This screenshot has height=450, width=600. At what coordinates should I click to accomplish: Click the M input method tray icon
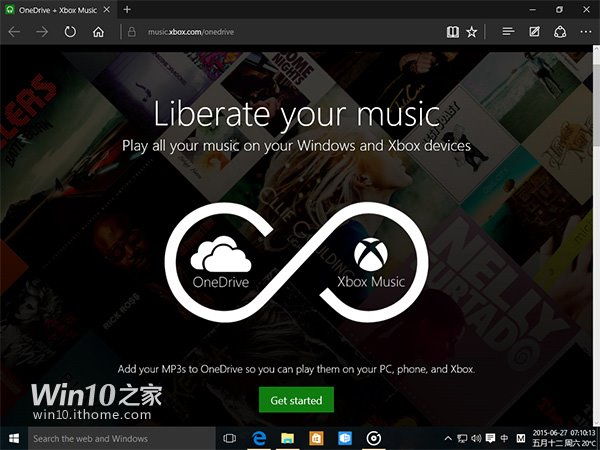[x=521, y=438]
